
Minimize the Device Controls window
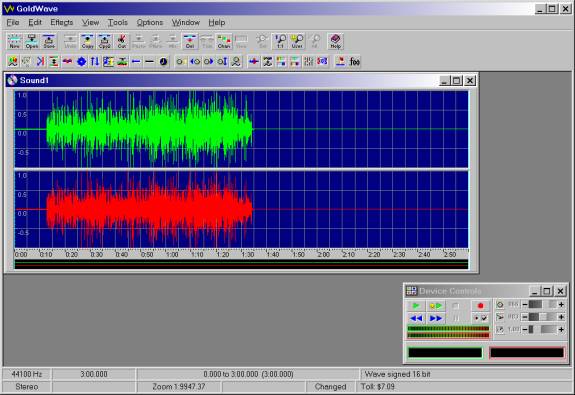tap(534, 291)
